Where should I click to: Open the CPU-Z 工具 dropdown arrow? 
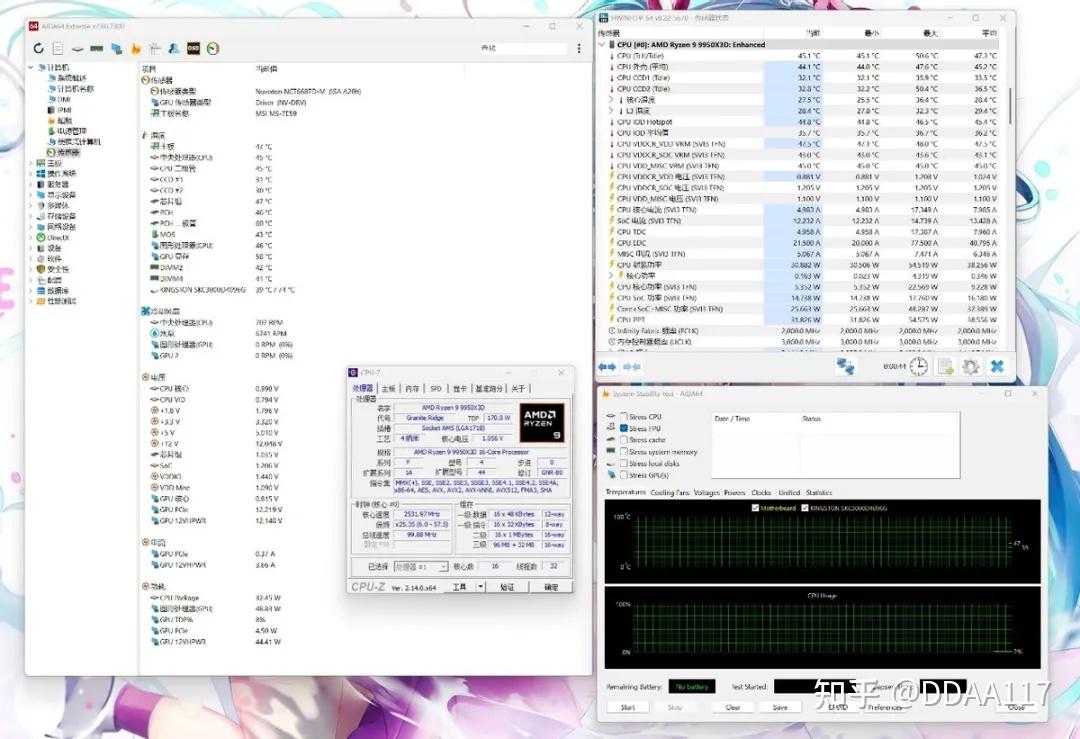pyautogui.click(x=481, y=587)
